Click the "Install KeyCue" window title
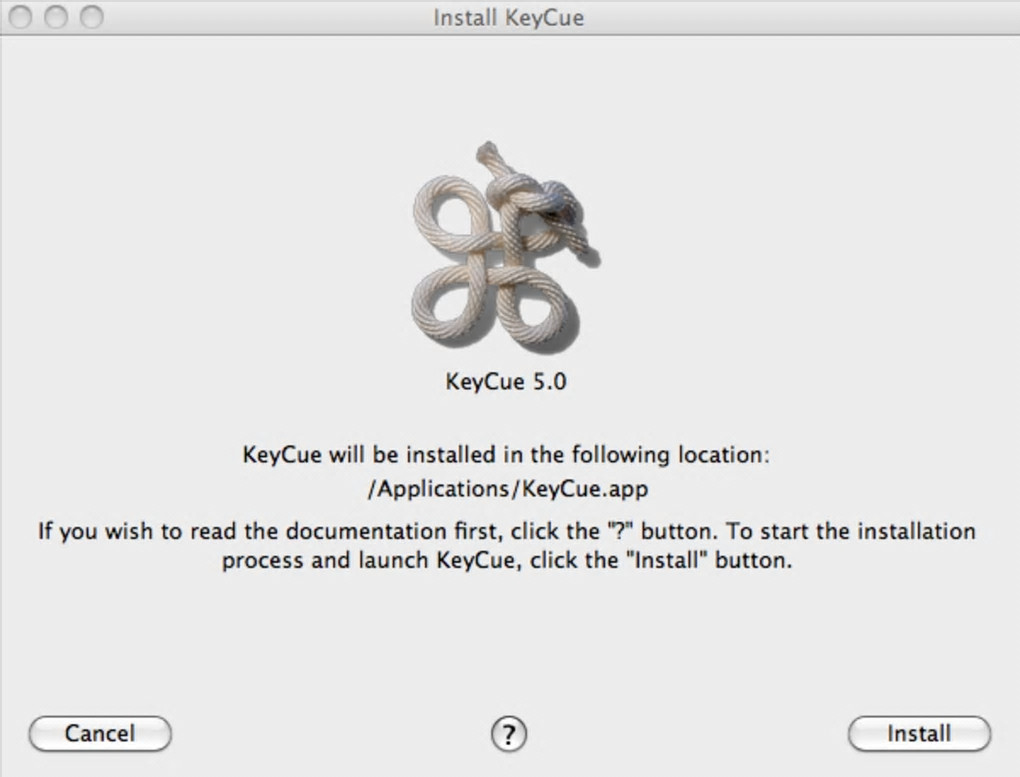The height and width of the screenshot is (777, 1020). click(x=508, y=18)
